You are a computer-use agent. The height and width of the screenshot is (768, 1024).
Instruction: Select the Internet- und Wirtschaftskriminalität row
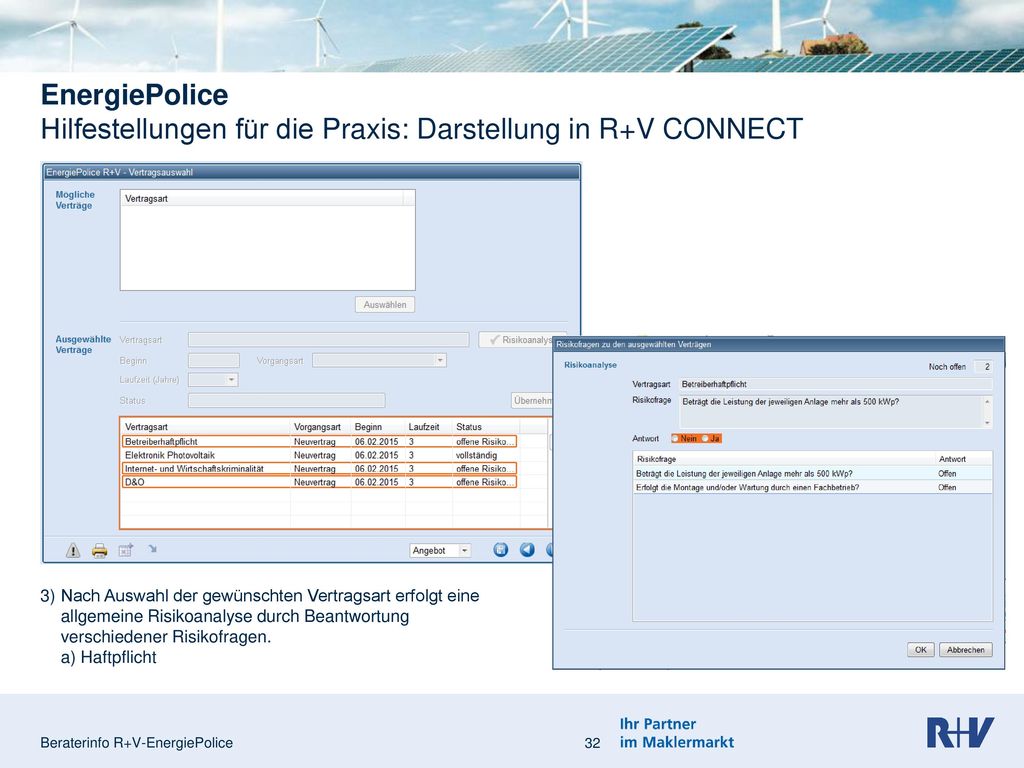click(319, 469)
